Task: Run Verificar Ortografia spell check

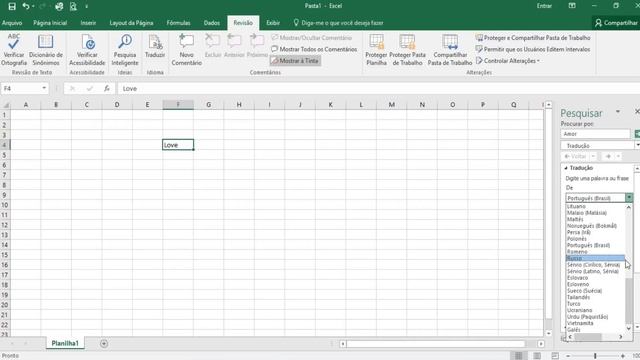Action: tap(14, 50)
